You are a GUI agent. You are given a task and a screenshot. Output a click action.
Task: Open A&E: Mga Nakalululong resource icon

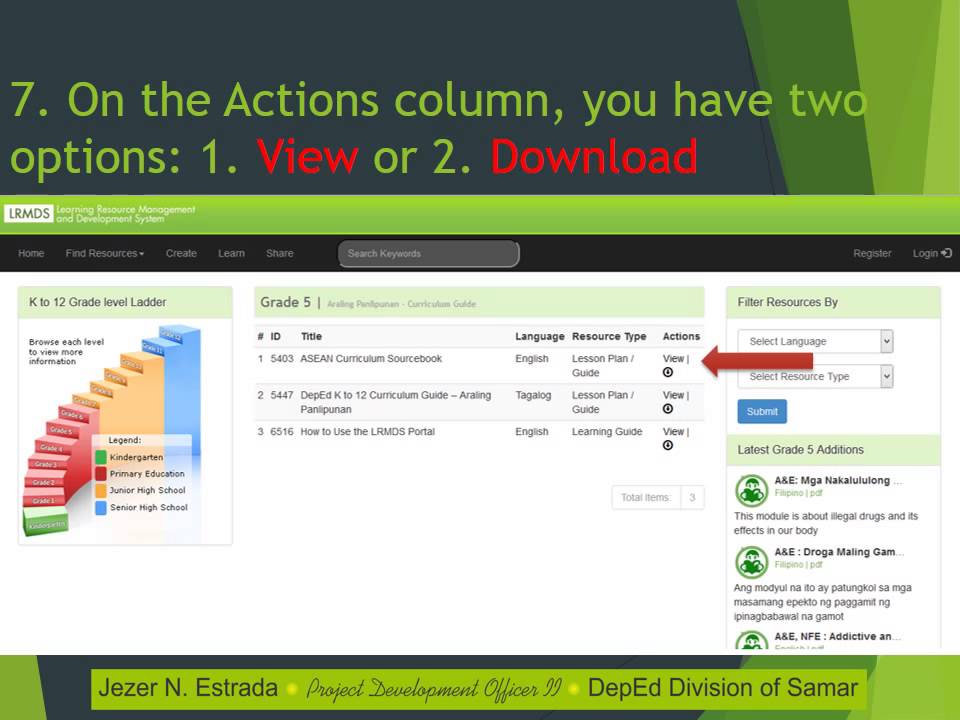(x=751, y=490)
